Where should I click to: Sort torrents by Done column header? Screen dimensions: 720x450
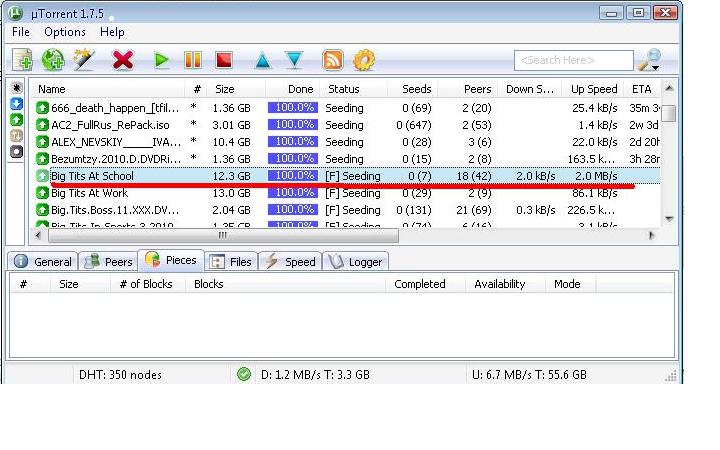pyautogui.click(x=300, y=89)
